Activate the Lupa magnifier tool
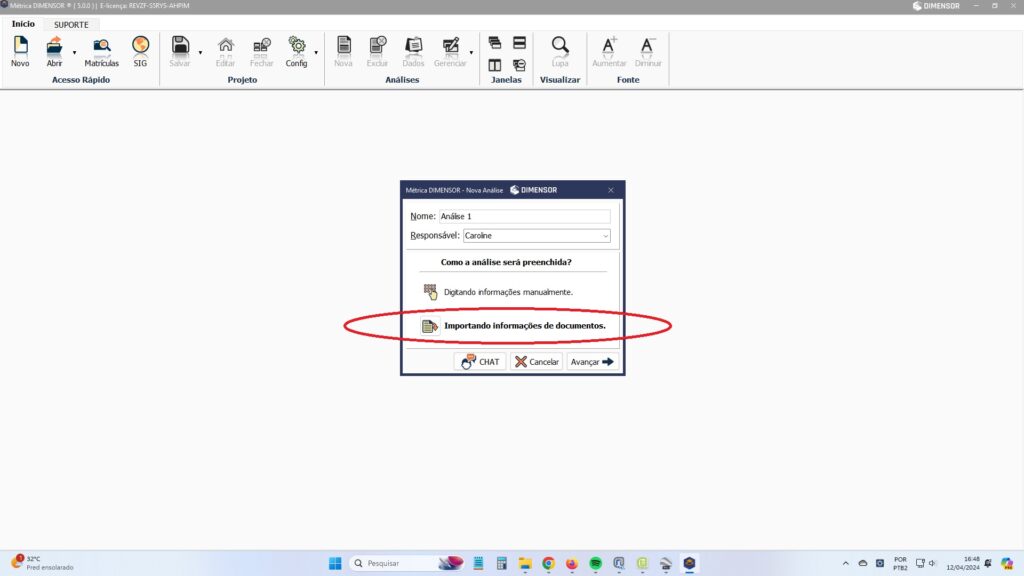1024x576 pixels. click(x=560, y=52)
